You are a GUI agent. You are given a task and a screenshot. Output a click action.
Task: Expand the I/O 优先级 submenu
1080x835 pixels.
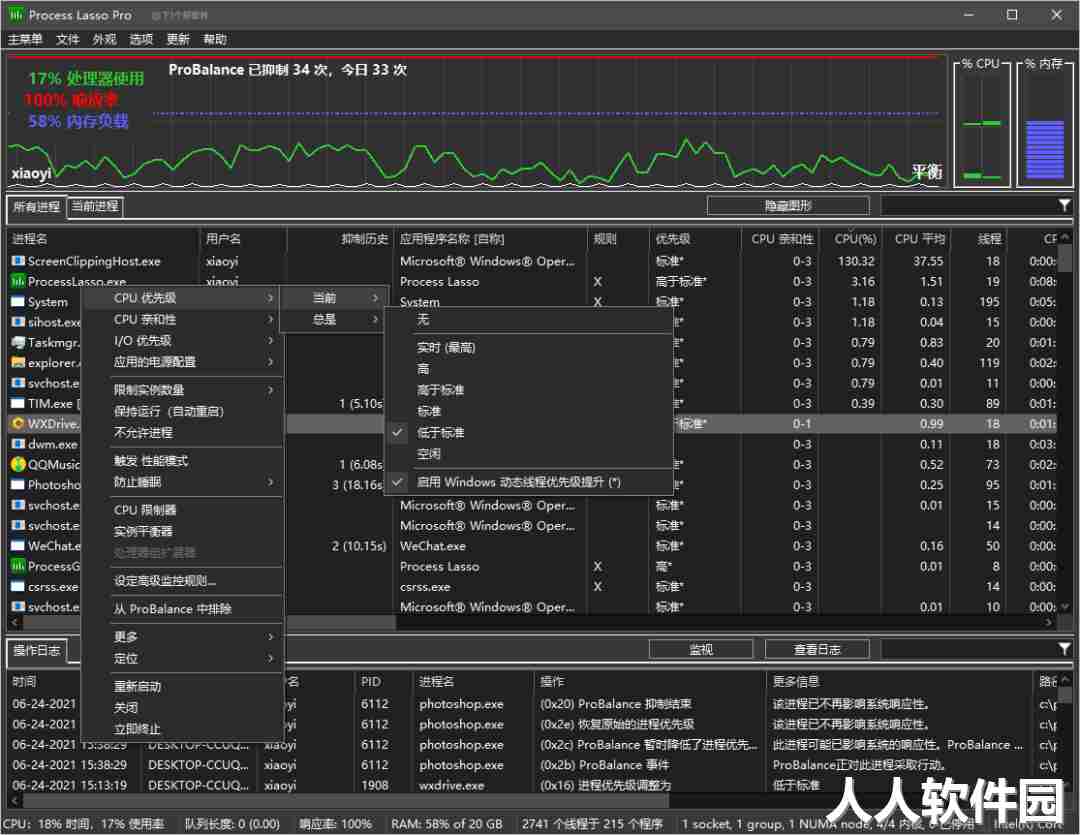(x=183, y=340)
